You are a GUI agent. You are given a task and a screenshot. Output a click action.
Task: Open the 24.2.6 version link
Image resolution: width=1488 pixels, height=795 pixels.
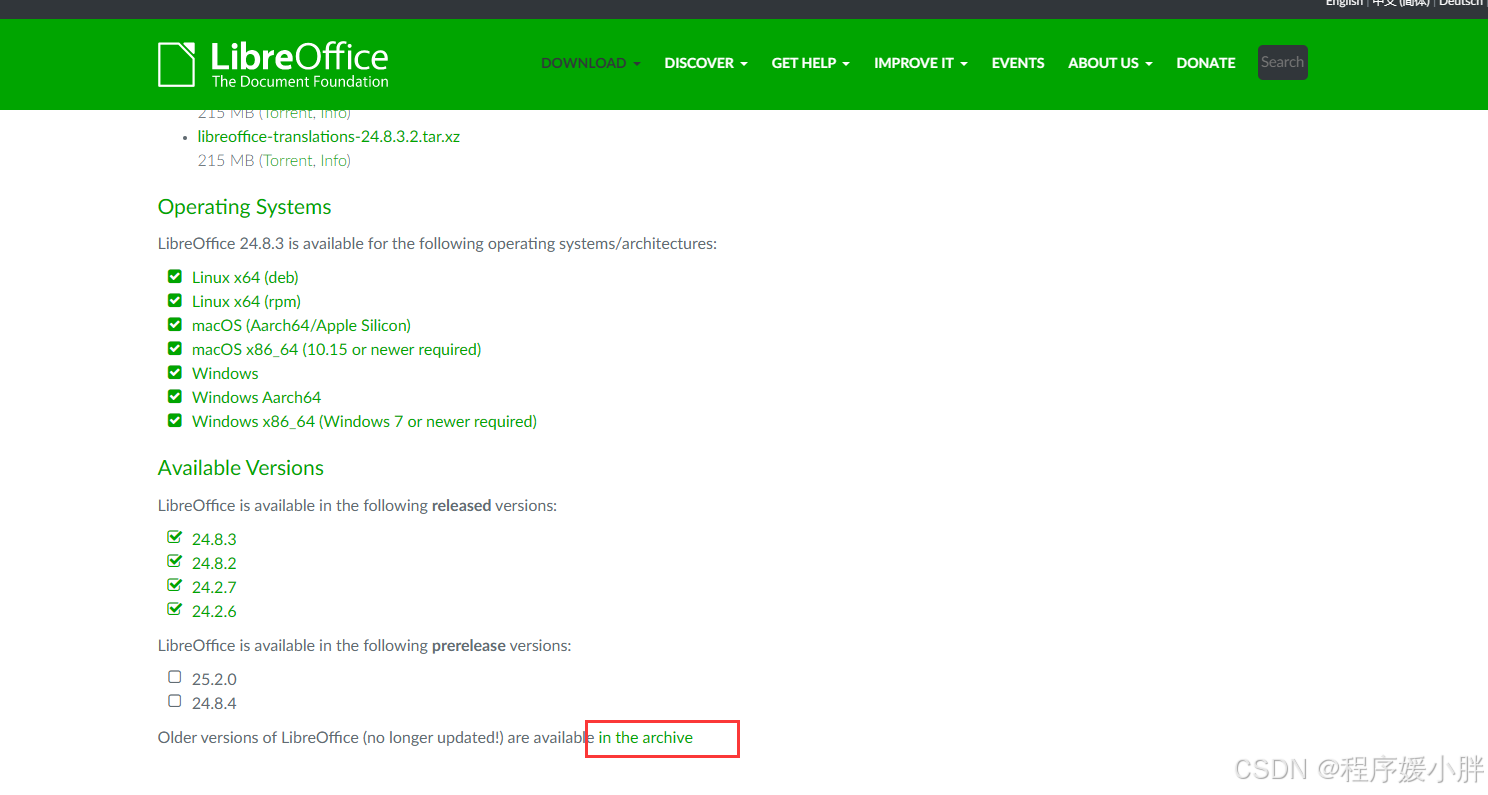pyautogui.click(x=214, y=611)
